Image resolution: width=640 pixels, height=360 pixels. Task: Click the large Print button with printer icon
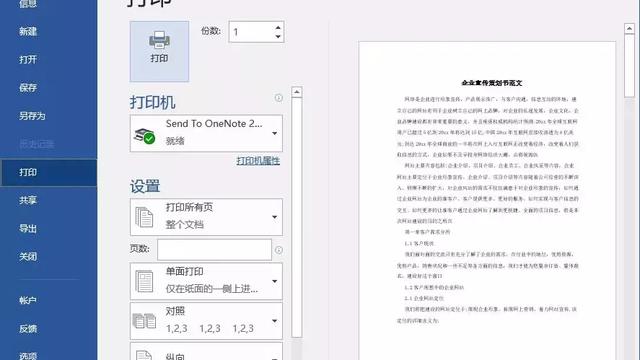[x=159, y=51]
